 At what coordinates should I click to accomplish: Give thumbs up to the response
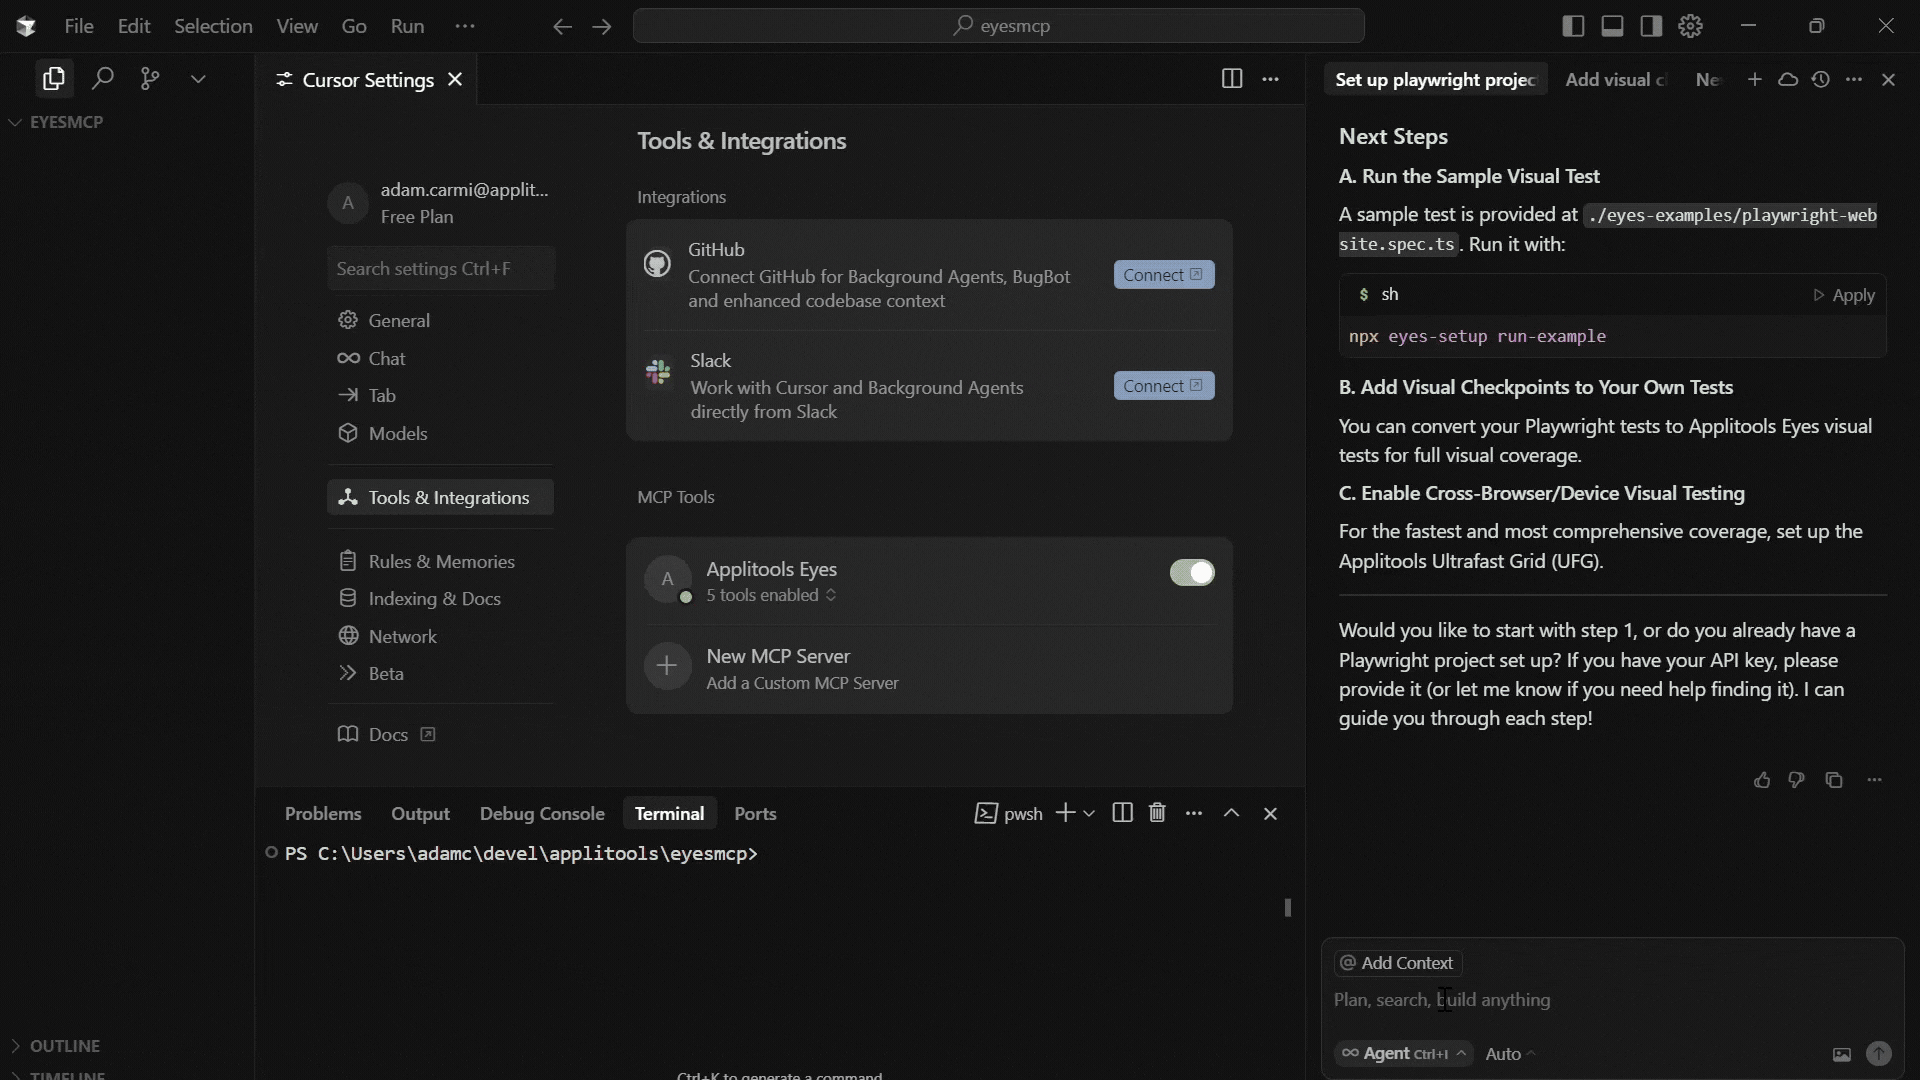[x=1762, y=780]
